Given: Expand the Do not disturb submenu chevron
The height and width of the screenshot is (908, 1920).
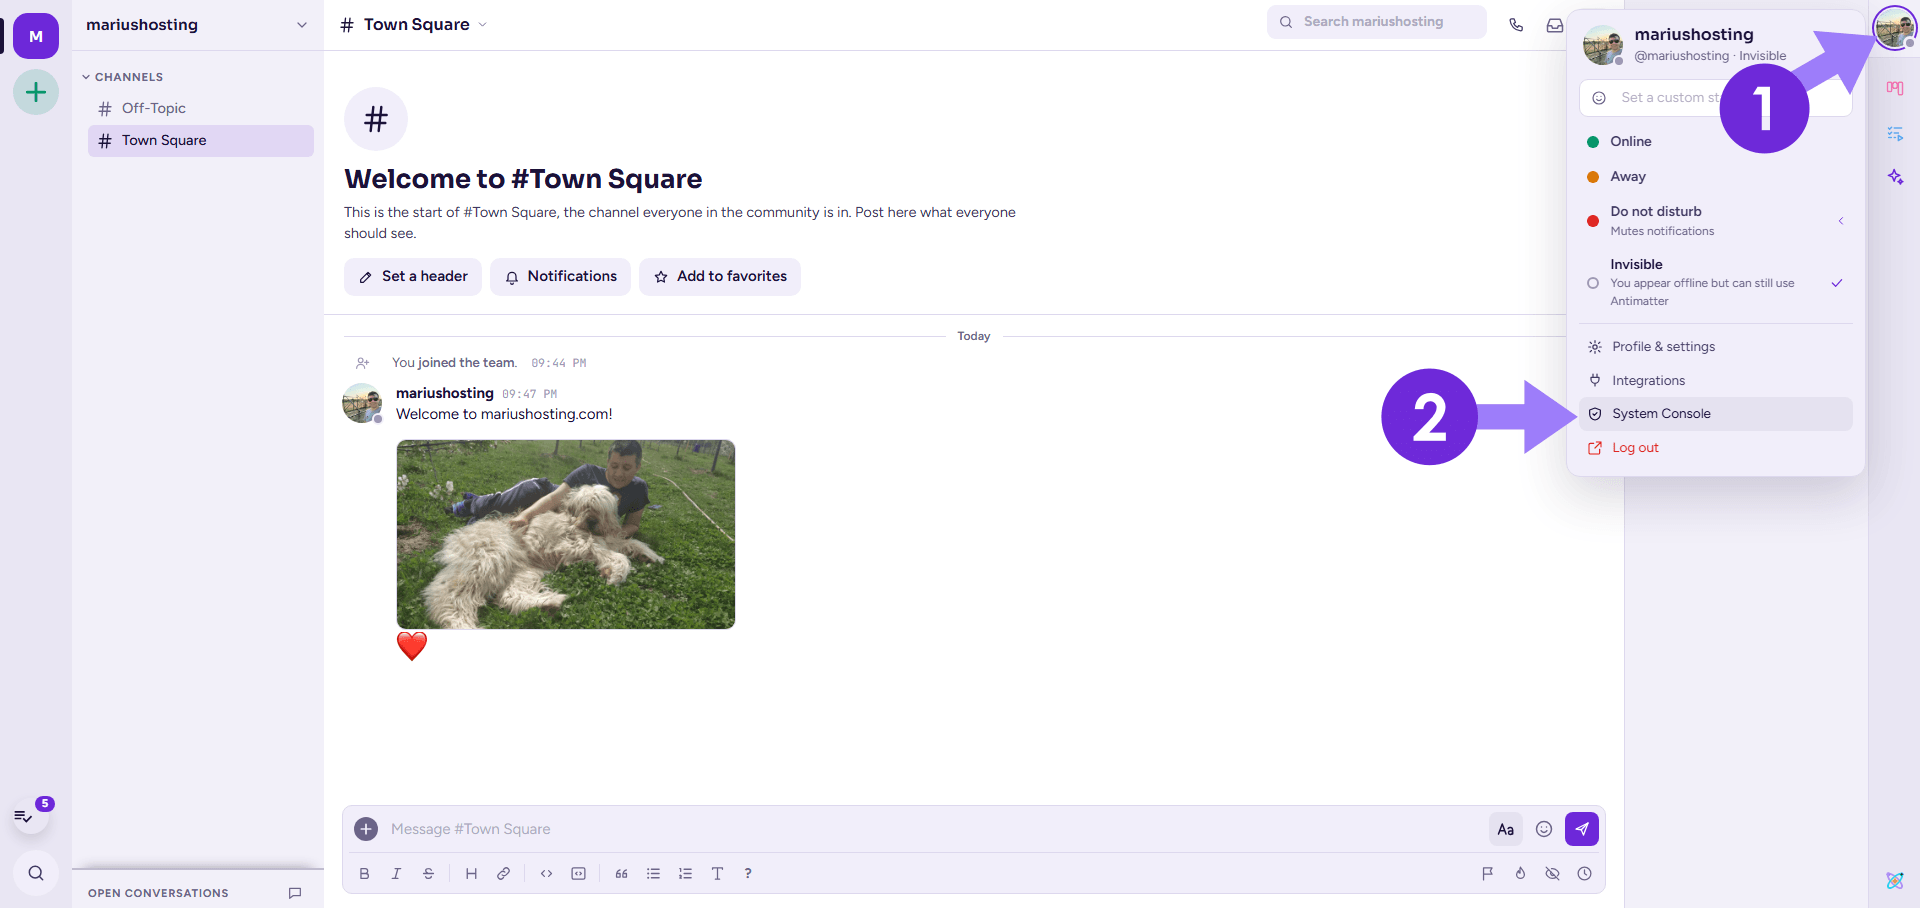Looking at the screenshot, I should 1841,221.
